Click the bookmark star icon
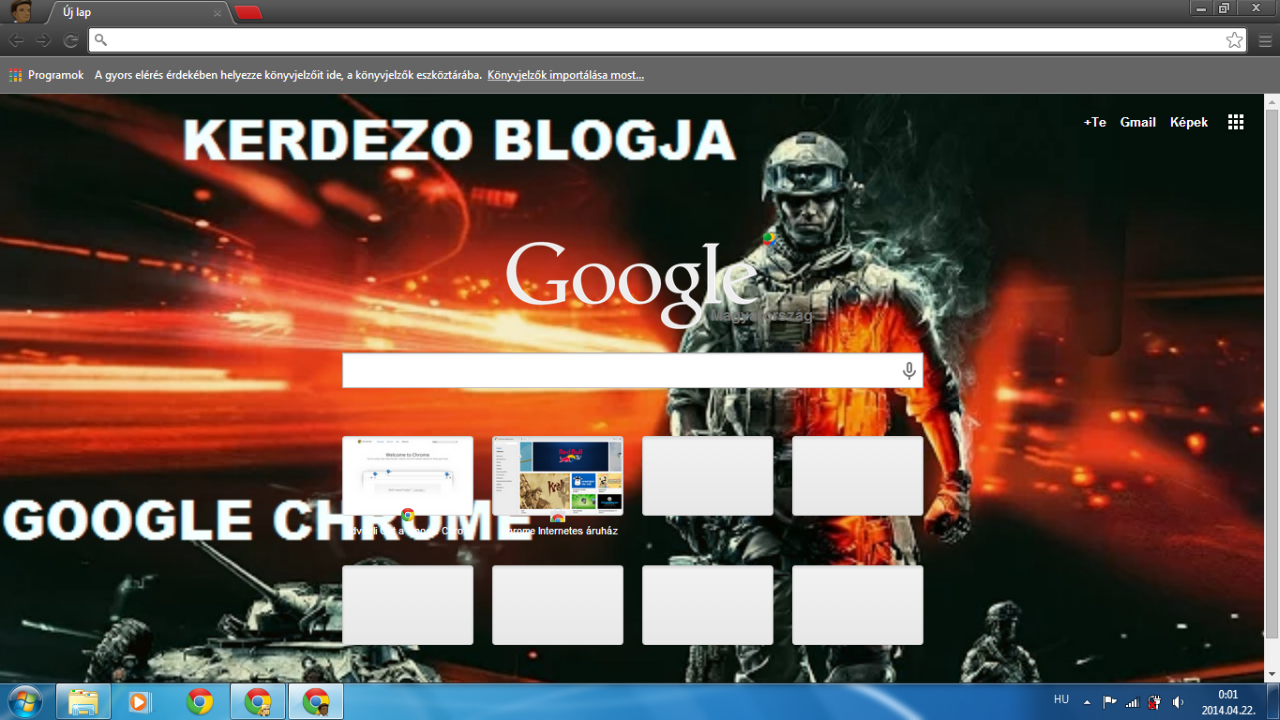This screenshot has height=720, width=1280. point(1235,40)
